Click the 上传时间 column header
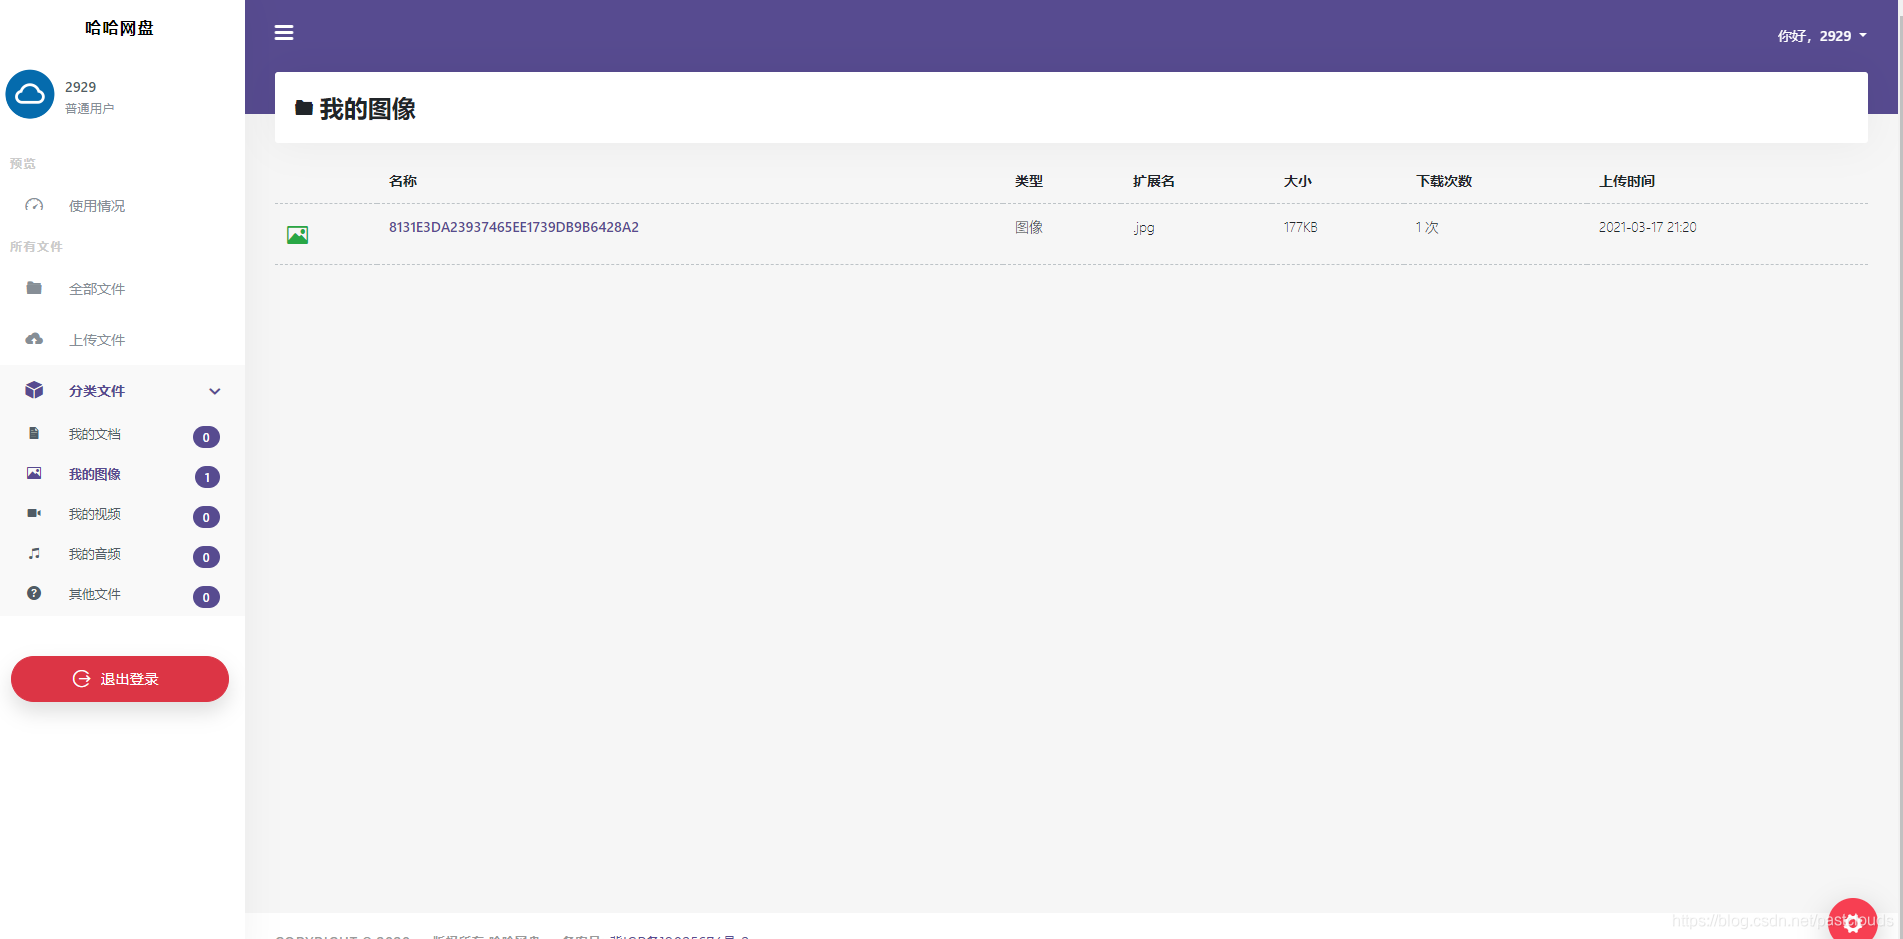 pyautogui.click(x=1627, y=181)
